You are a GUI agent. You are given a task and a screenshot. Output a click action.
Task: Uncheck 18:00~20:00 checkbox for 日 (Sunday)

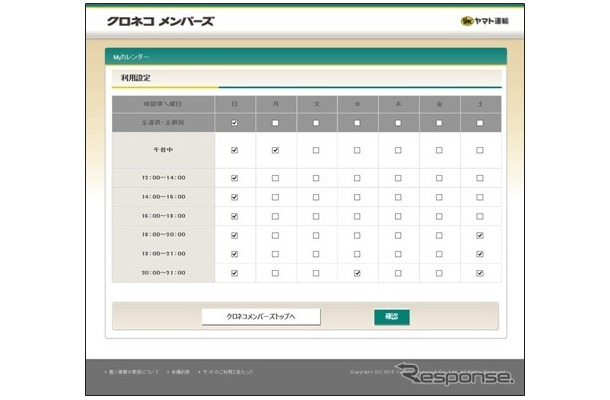coord(234,235)
